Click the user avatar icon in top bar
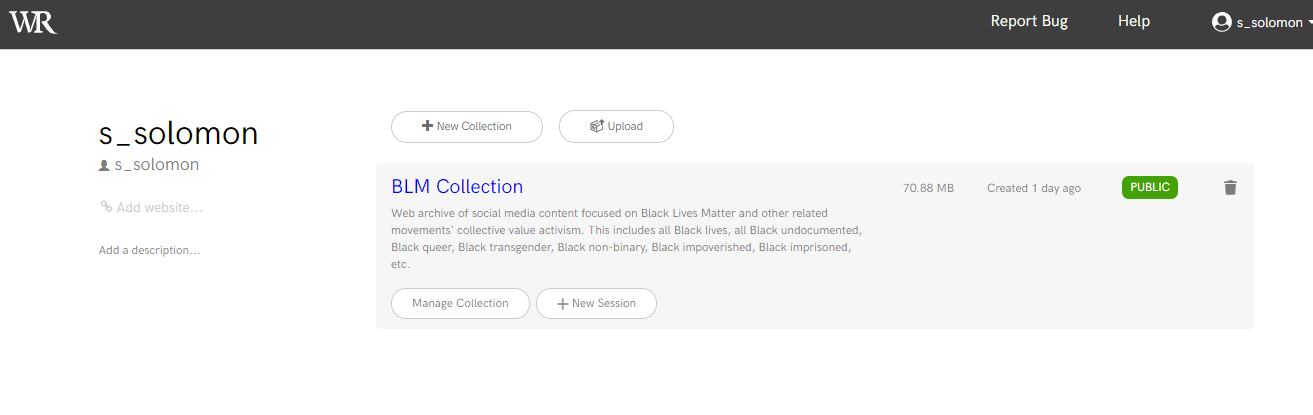Image resolution: width=1313 pixels, height=415 pixels. [1221, 22]
